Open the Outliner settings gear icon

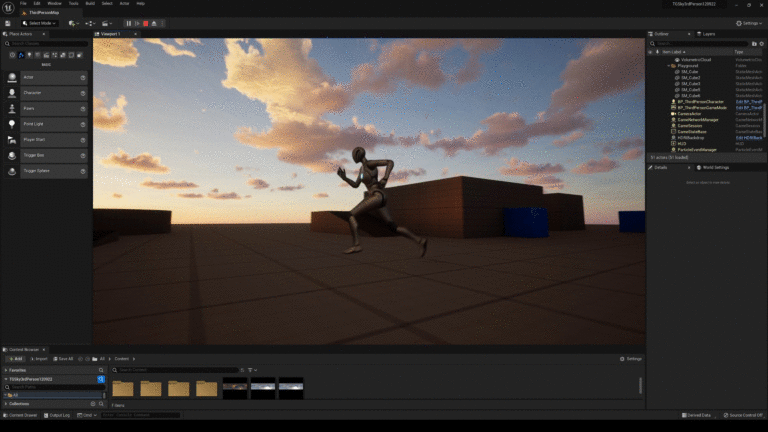click(762, 44)
